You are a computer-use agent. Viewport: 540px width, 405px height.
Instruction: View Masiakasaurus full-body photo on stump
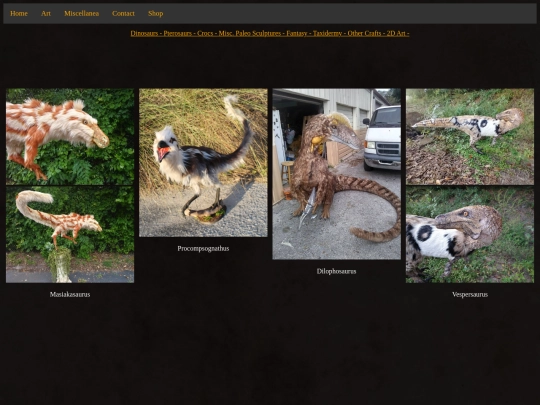coord(70,235)
